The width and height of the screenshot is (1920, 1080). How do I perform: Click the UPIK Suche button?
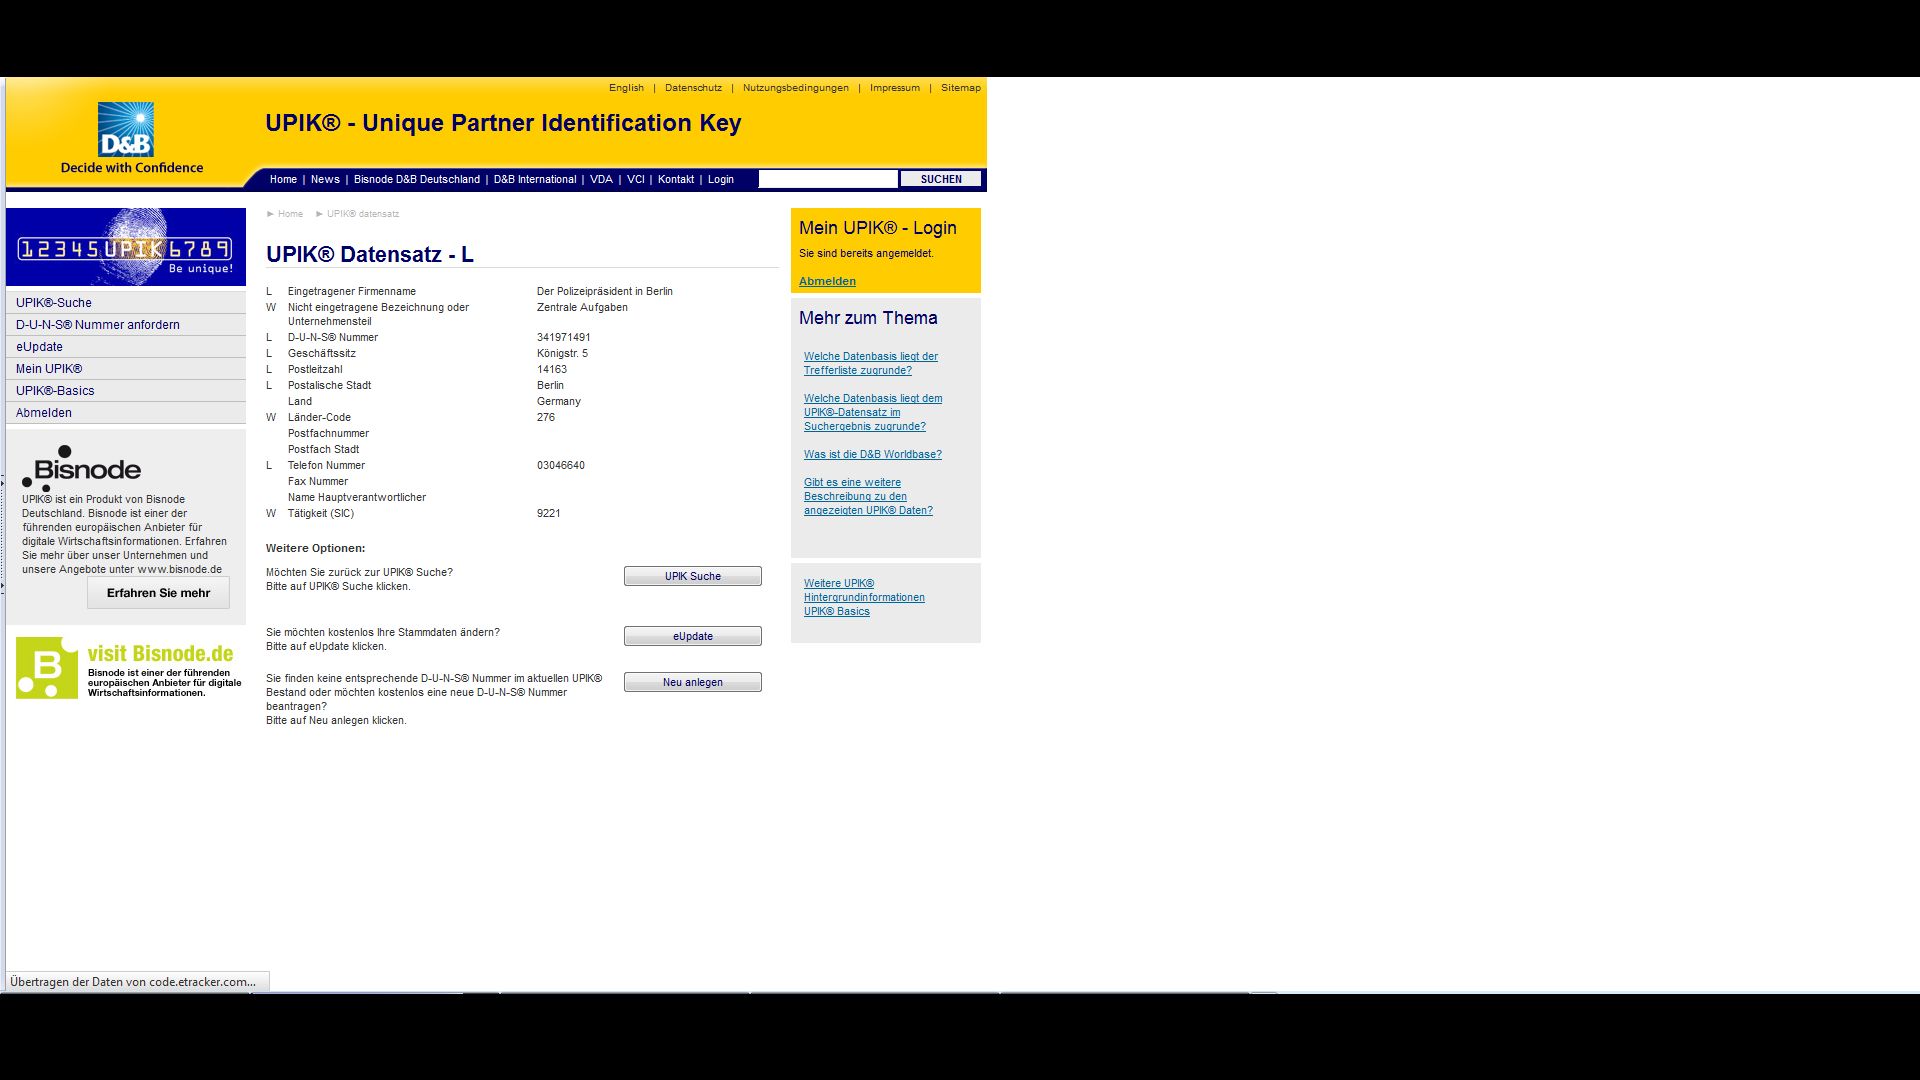click(x=693, y=576)
